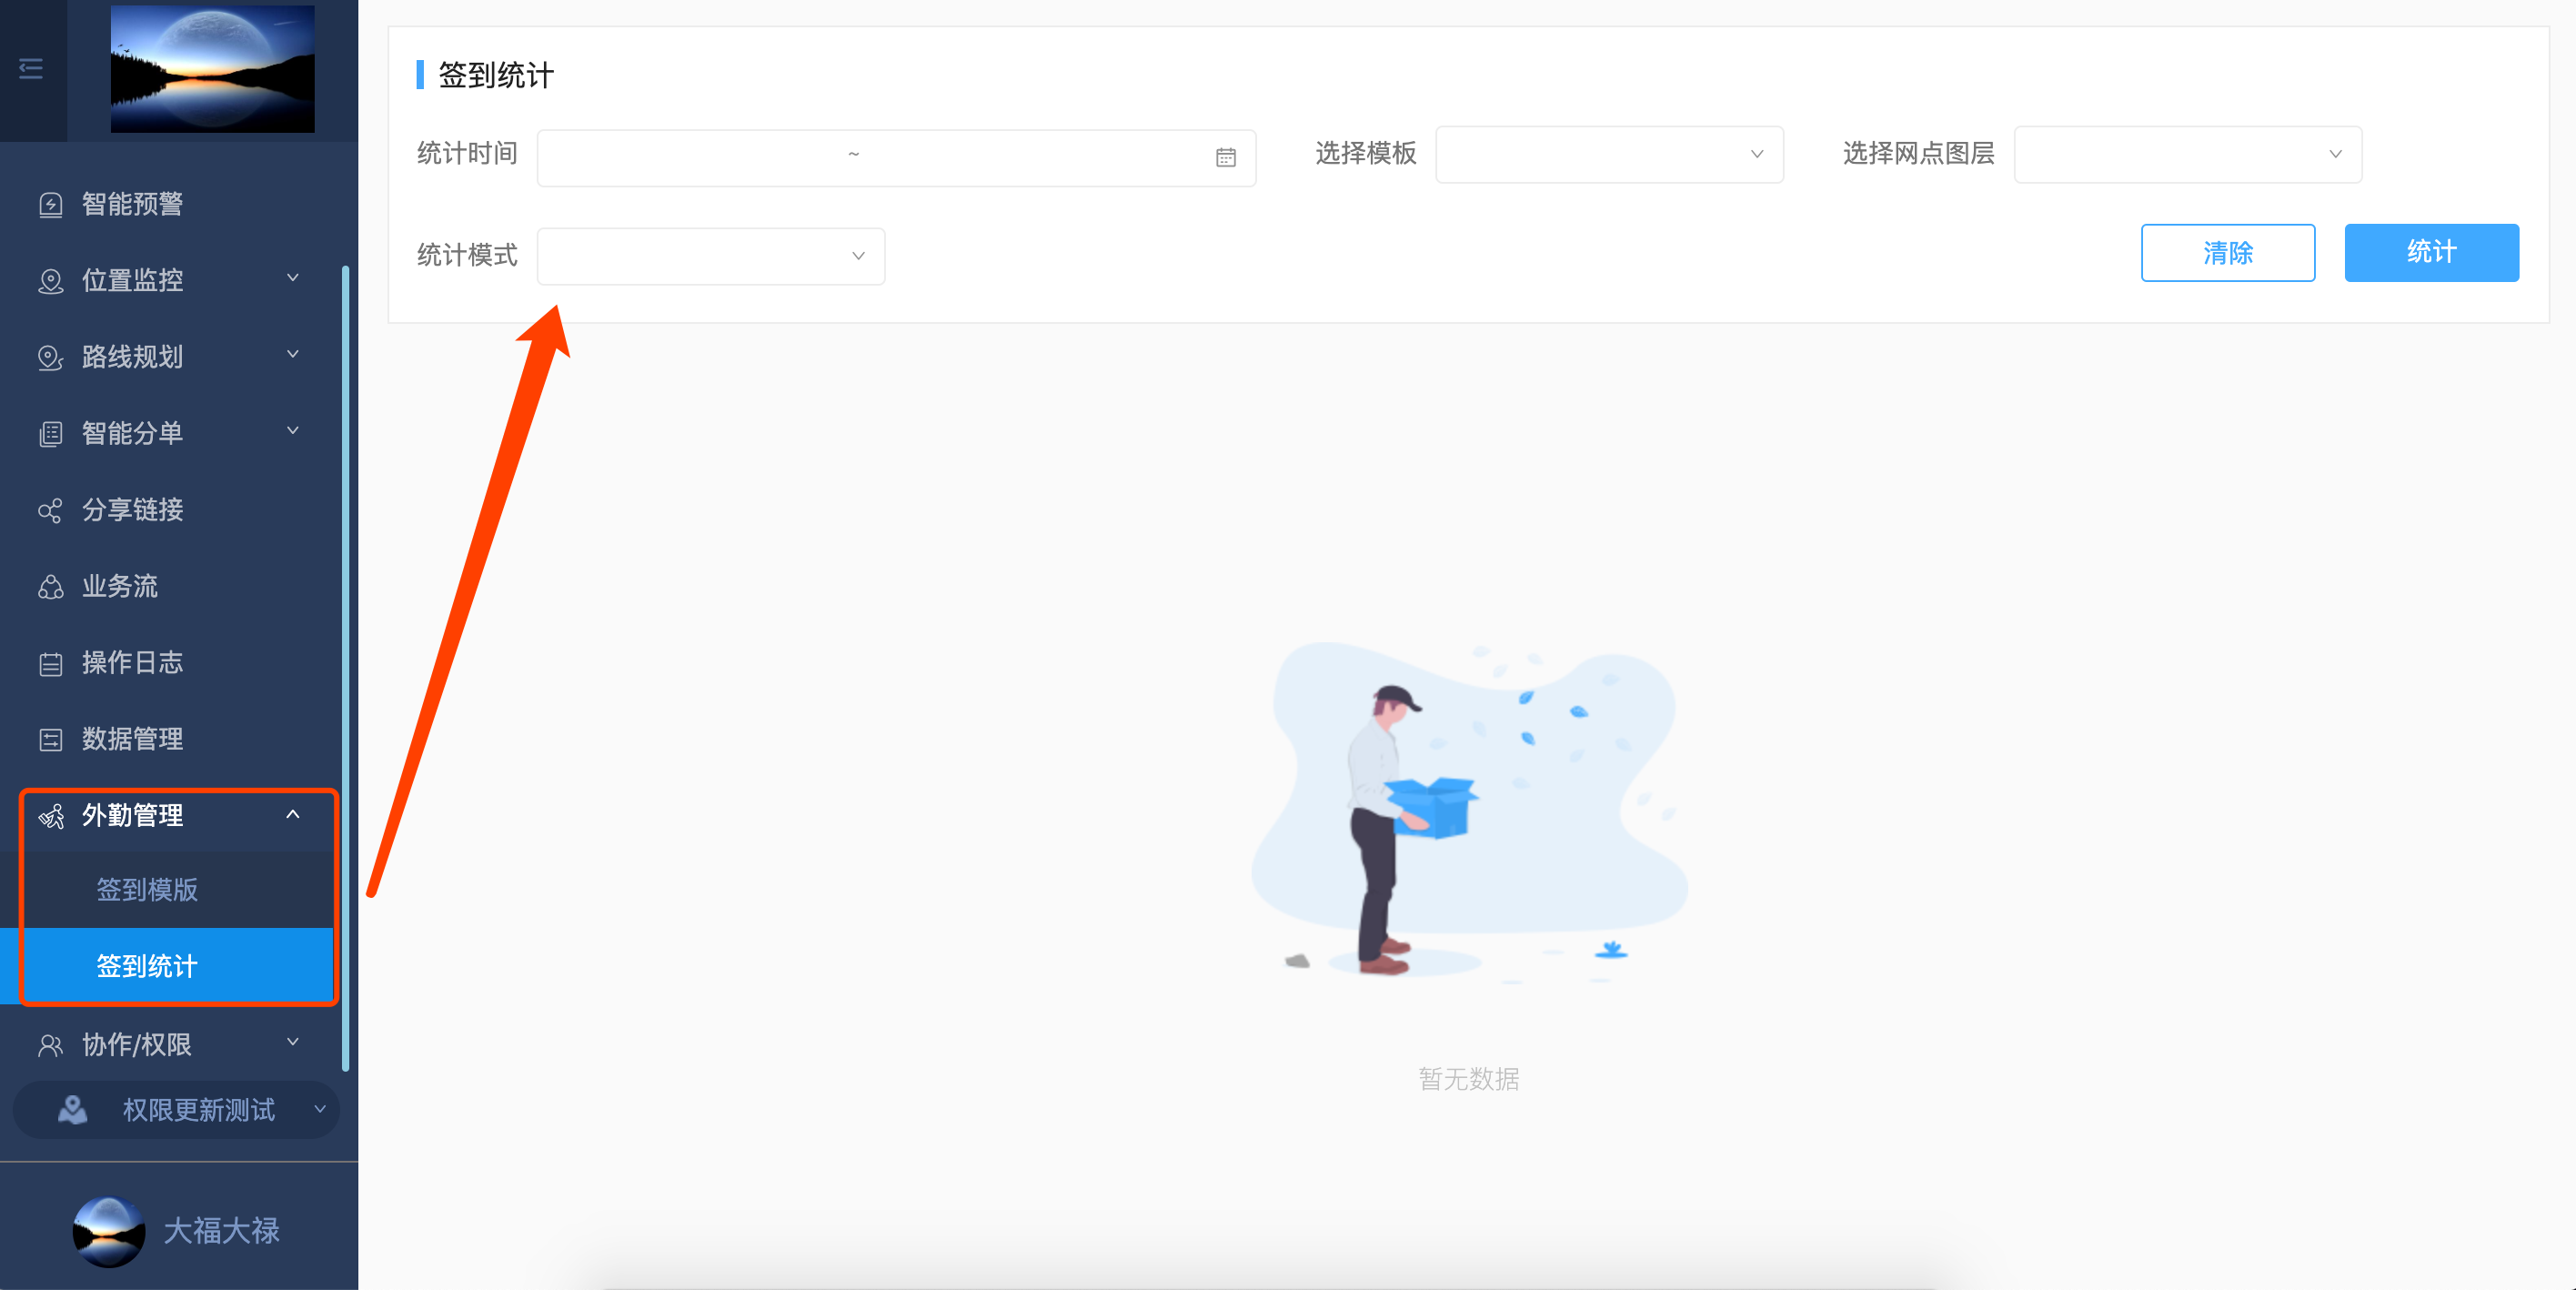The height and width of the screenshot is (1290, 2576).
Task: Click the 位置监控 location pin icon
Action: tap(50, 281)
